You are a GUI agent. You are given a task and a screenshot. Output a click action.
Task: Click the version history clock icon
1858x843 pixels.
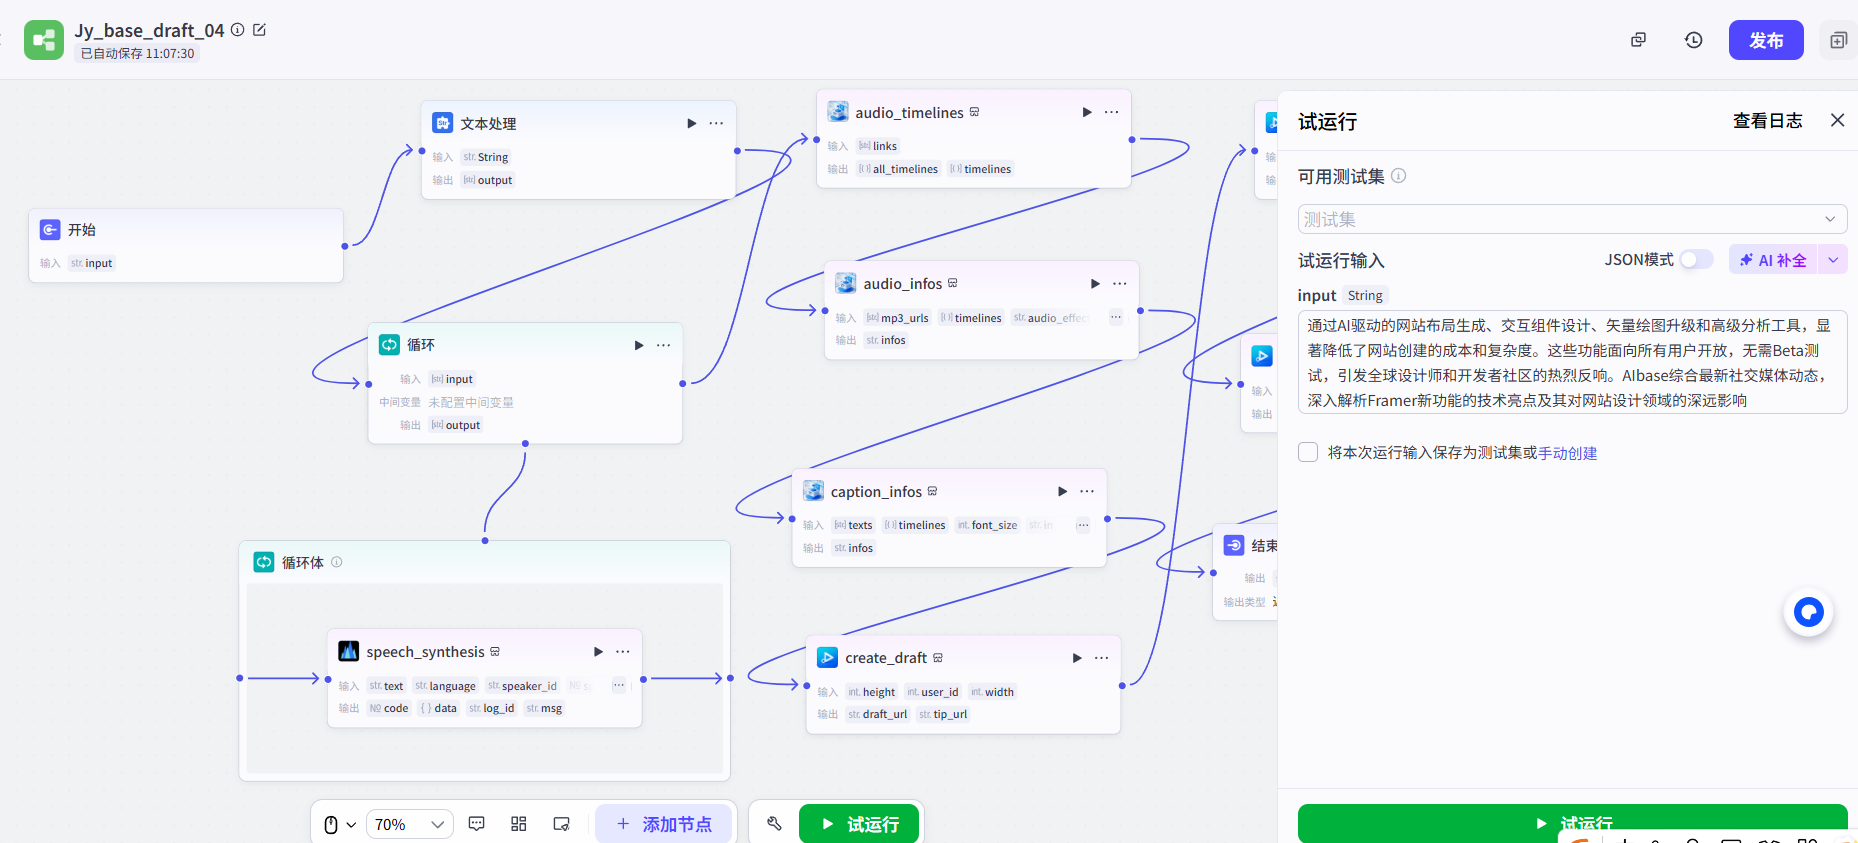coord(1693,40)
